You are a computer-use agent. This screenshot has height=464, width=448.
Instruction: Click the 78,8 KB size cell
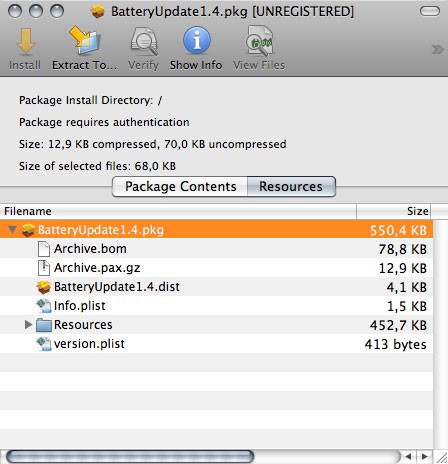click(403, 249)
